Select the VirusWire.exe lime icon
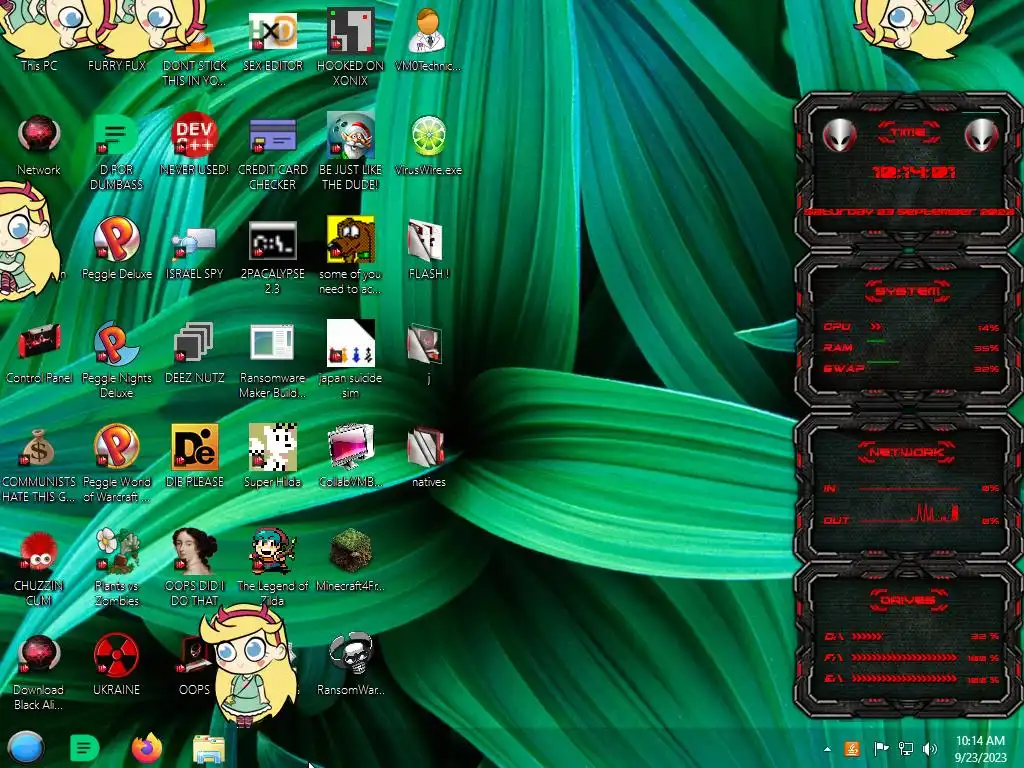 (x=428, y=135)
